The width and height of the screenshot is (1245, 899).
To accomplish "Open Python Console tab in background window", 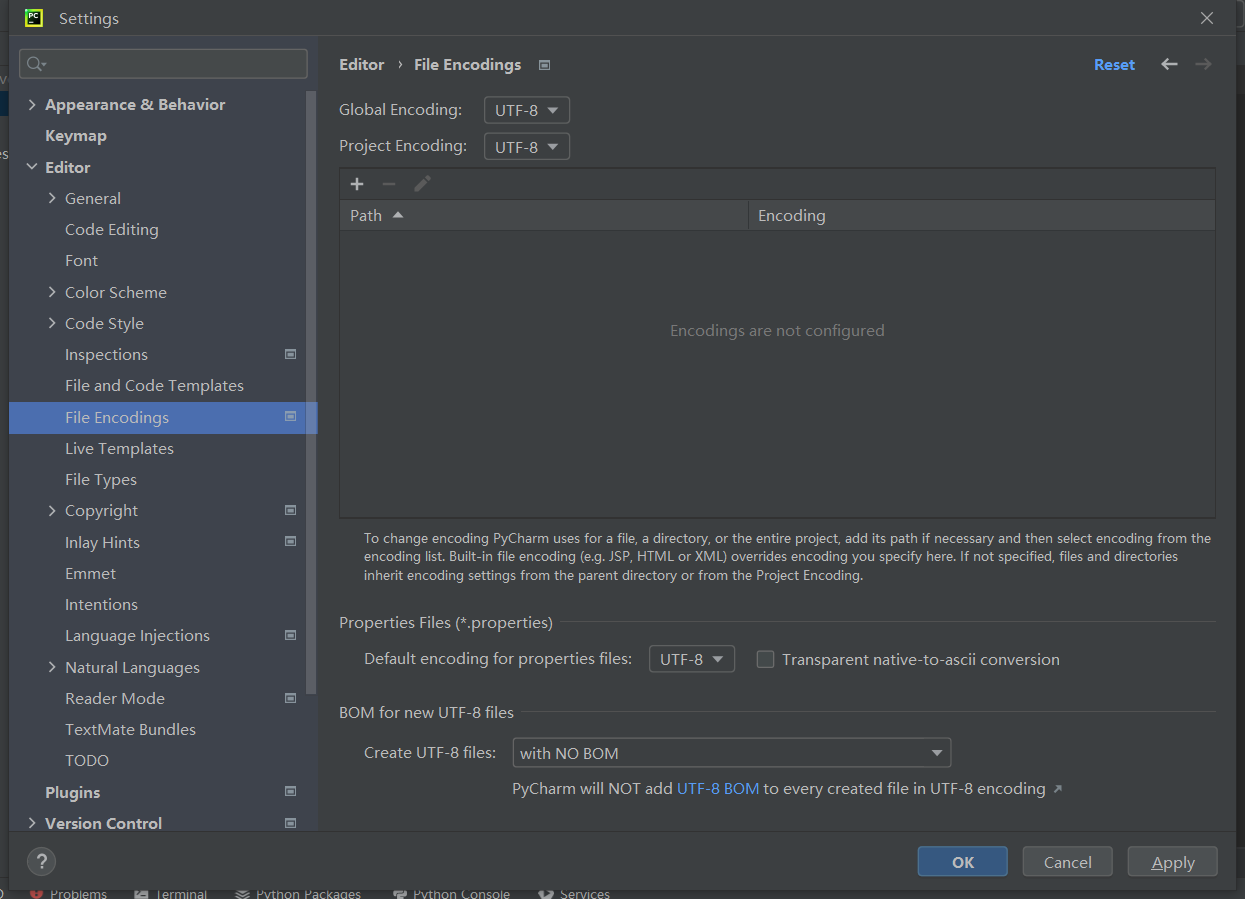I will (x=450, y=893).
